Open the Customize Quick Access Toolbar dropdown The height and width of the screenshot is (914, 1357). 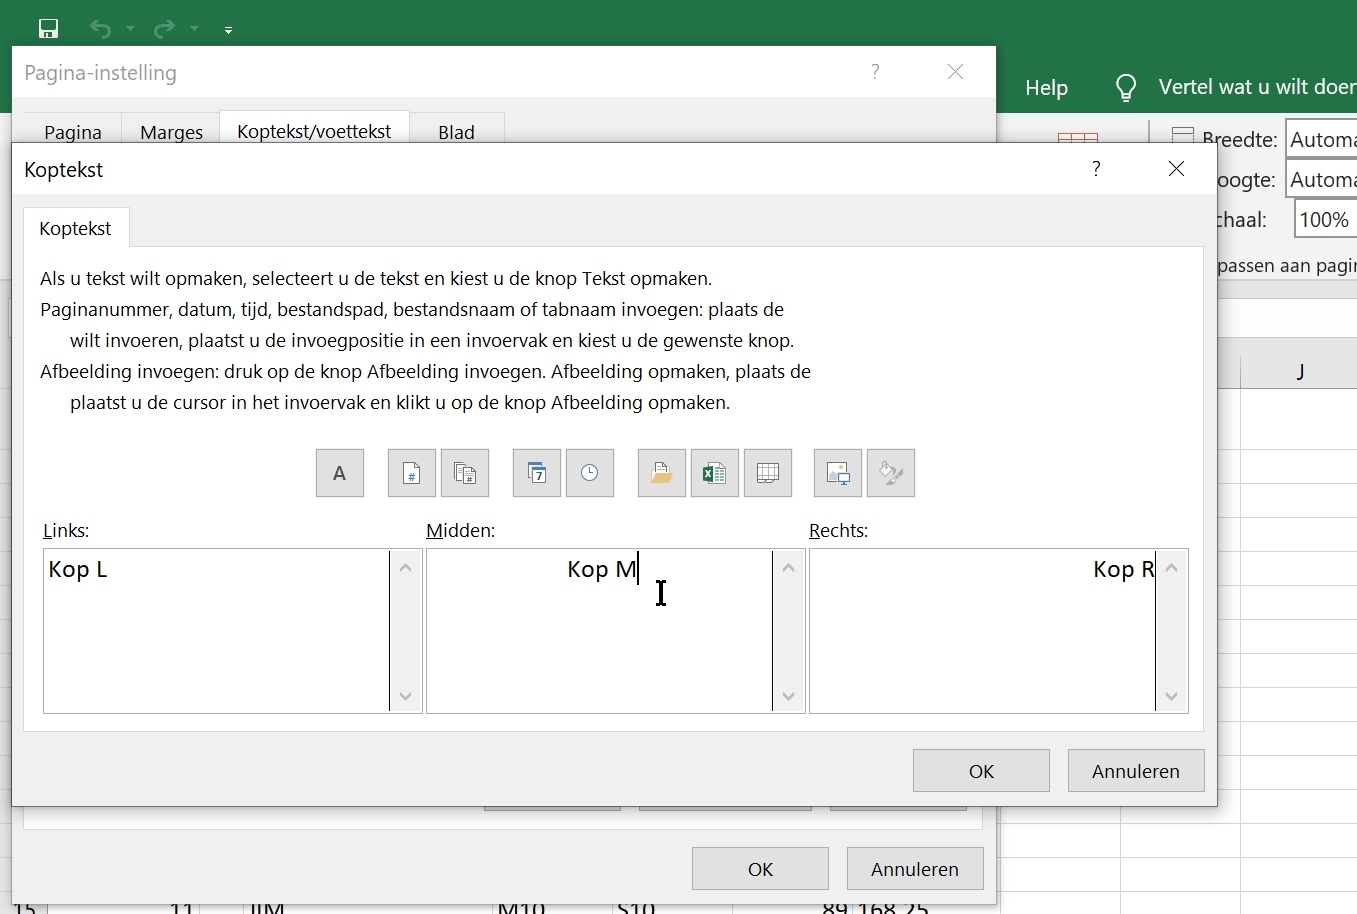228,30
